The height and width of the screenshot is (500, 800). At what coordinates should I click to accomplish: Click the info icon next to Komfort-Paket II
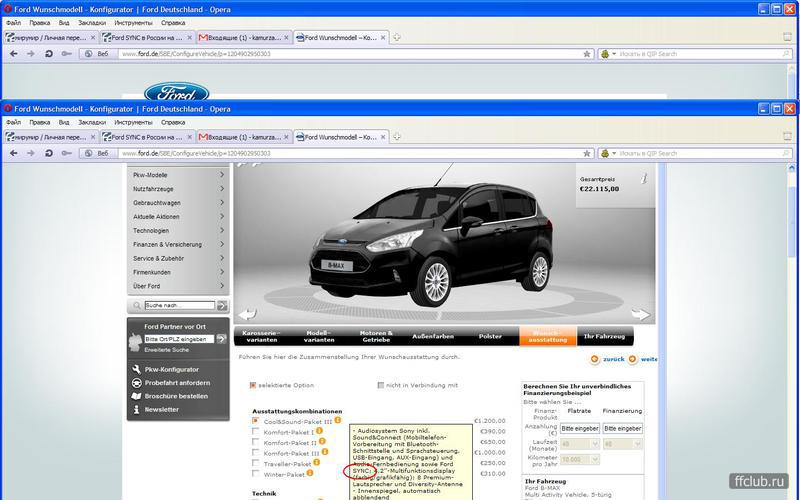[x=322, y=441]
